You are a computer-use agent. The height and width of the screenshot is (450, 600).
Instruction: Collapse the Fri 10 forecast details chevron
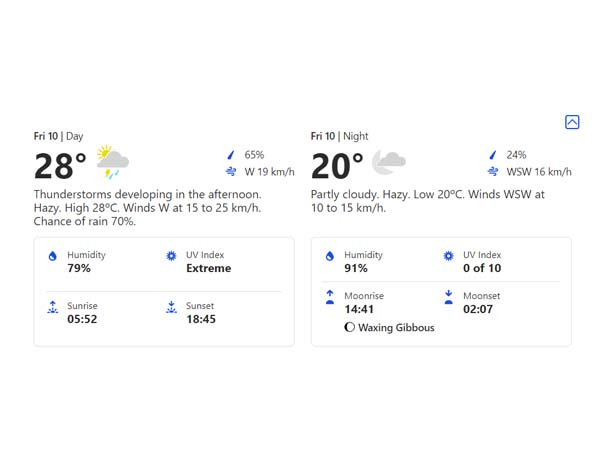click(572, 122)
